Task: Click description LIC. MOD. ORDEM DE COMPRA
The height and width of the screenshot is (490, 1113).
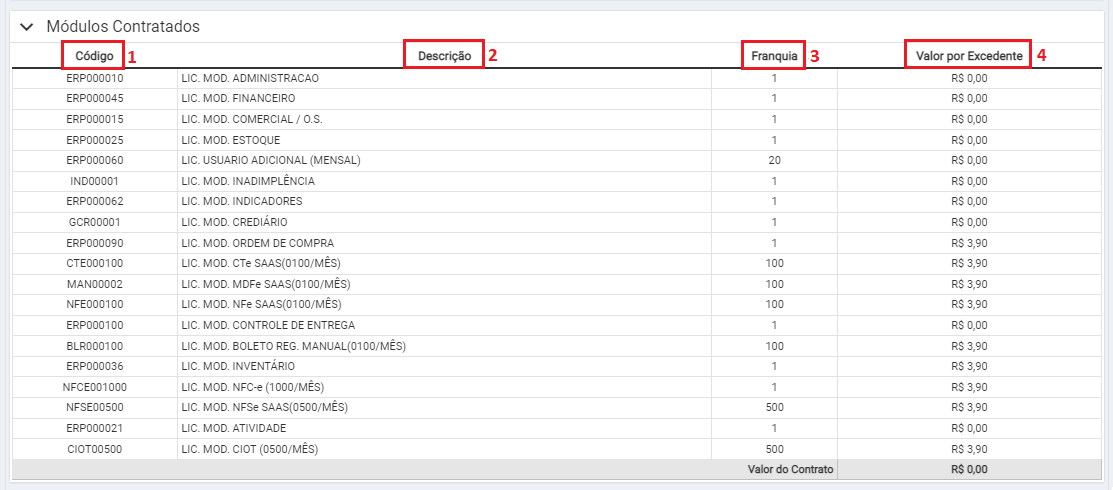Action: (258, 243)
